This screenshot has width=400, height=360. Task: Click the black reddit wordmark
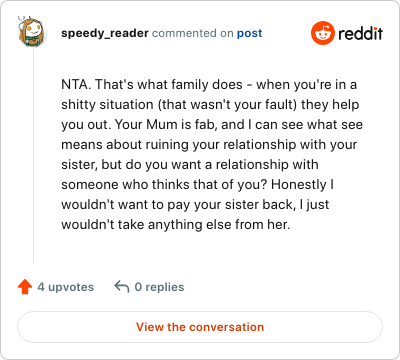(x=360, y=33)
